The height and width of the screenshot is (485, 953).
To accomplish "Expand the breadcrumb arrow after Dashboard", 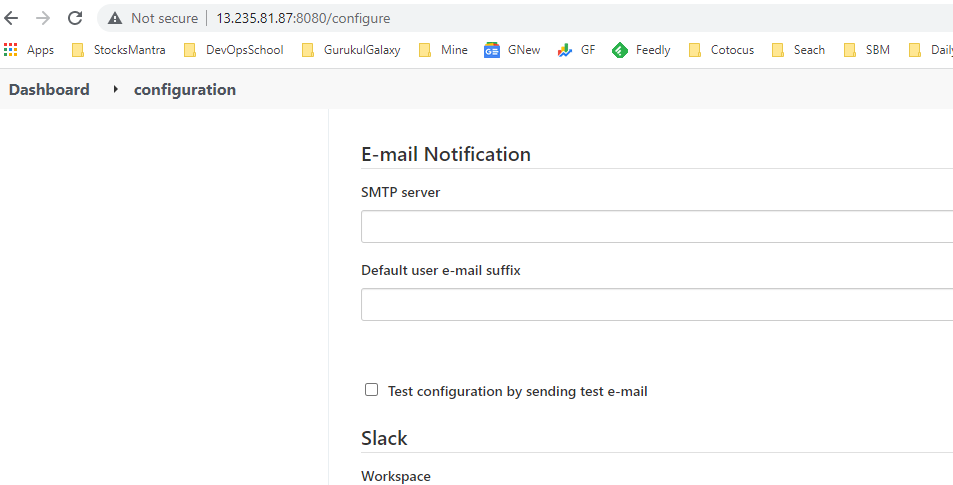I will point(115,90).
